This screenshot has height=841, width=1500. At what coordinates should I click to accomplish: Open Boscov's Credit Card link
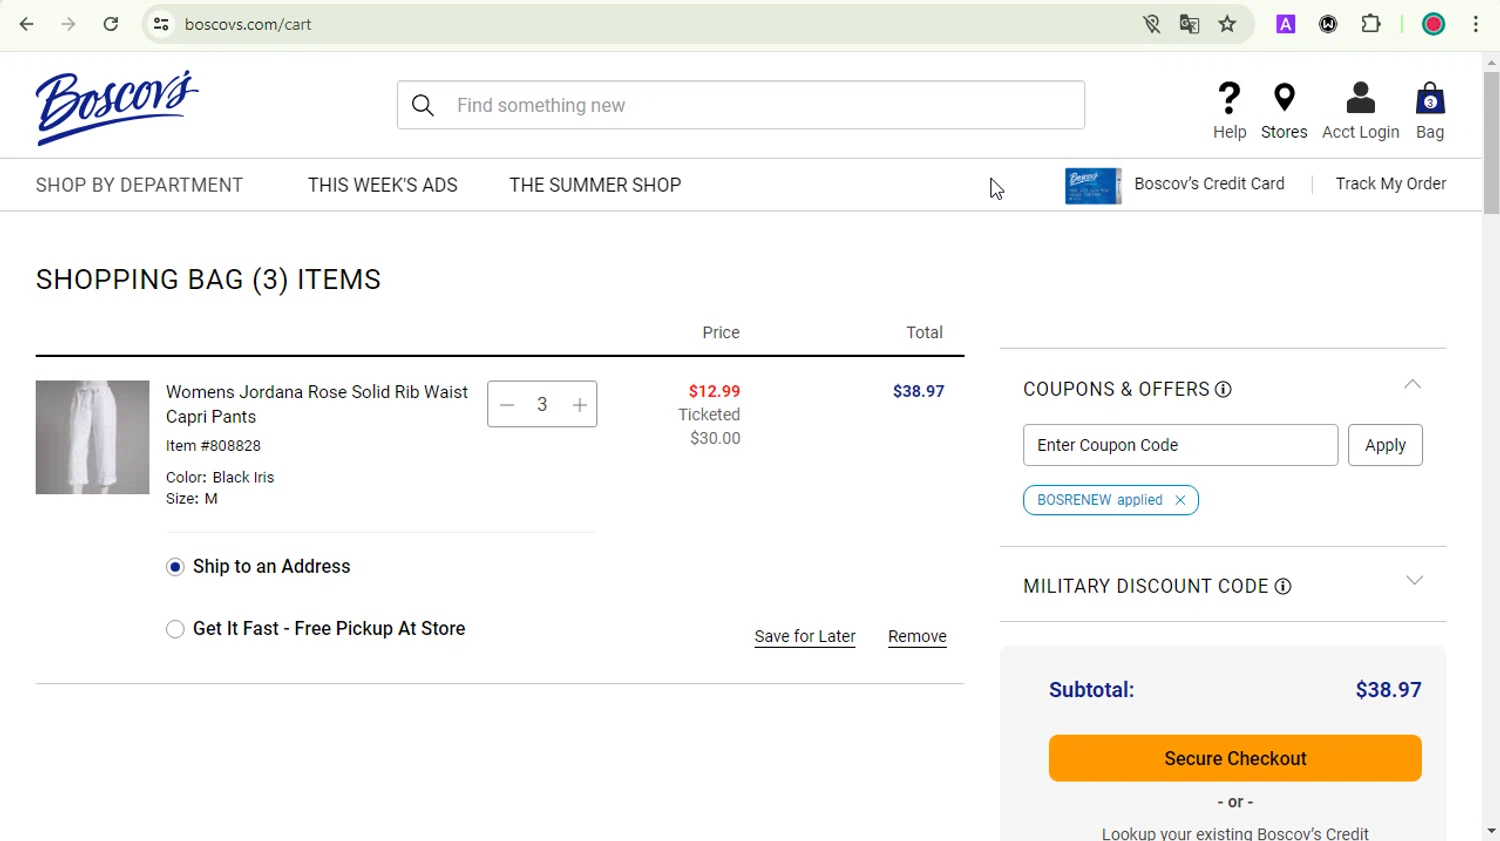[x=1209, y=184]
